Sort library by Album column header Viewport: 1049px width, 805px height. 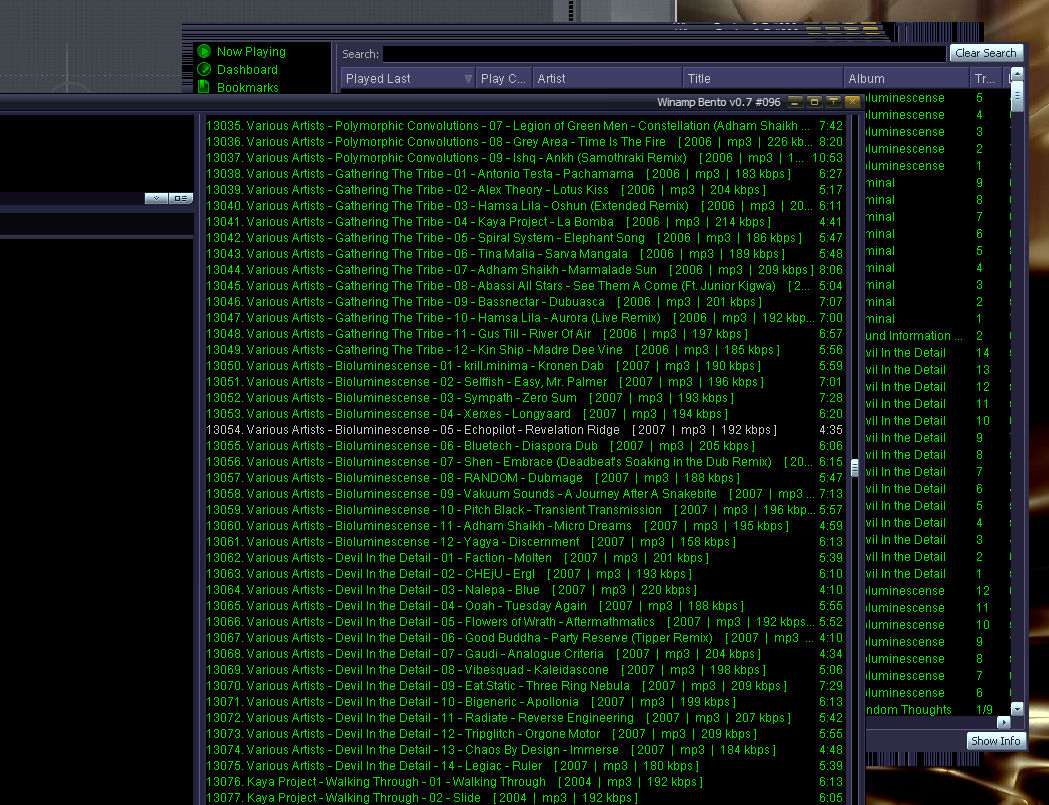[x=907, y=78]
